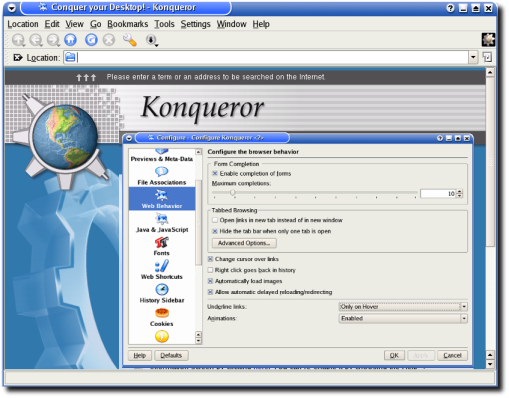Screen dimensions: 509x398
Task: Click the question mark help titlebar button
Action: (x=450, y=8)
